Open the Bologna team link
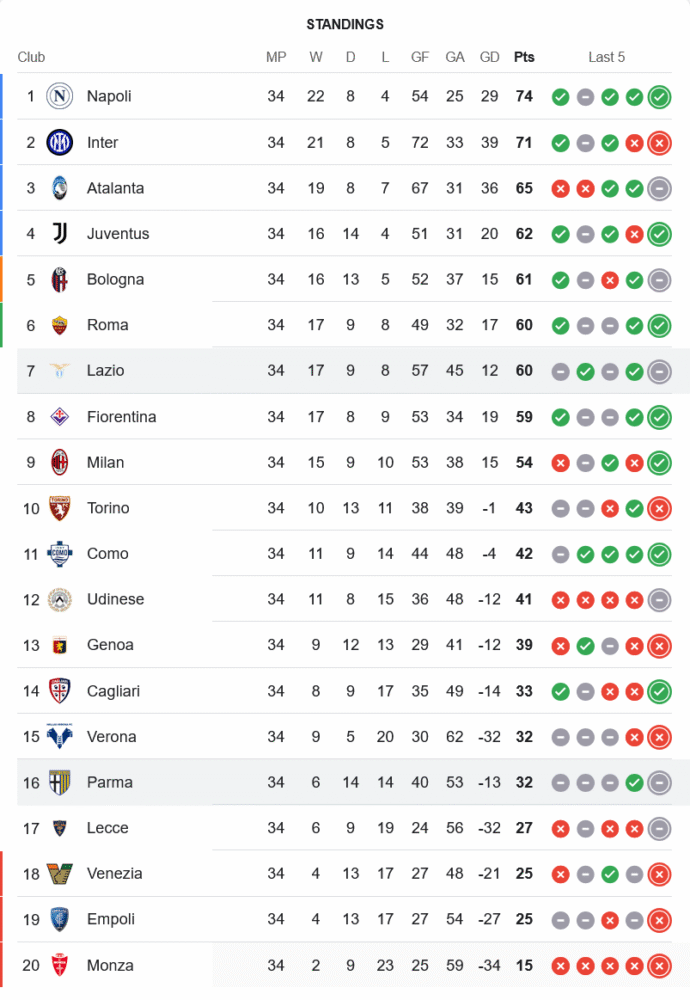 click(x=115, y=279)
